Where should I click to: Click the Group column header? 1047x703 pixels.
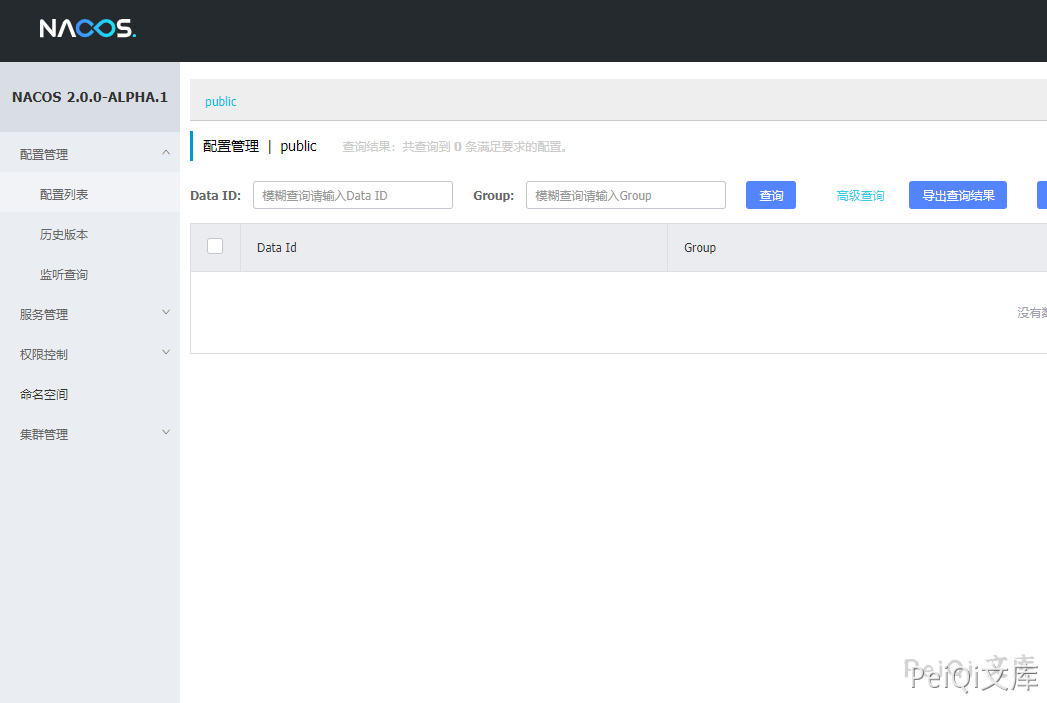(x=700, y=247)
